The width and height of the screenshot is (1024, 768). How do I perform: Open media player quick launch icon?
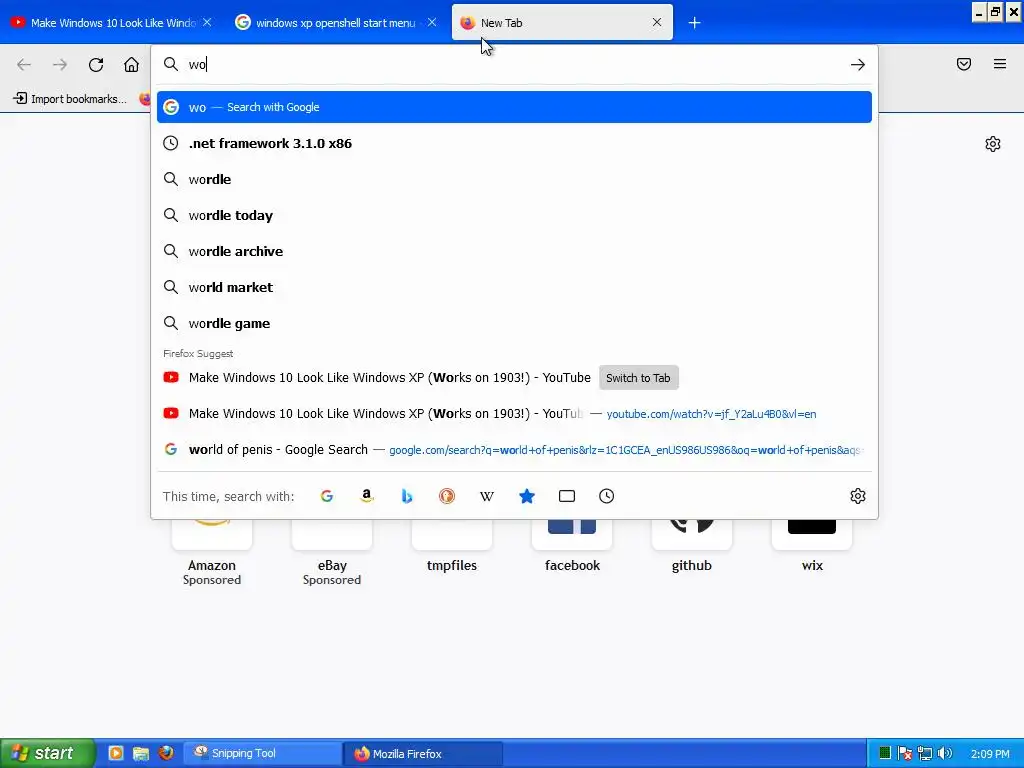point(116,753)
